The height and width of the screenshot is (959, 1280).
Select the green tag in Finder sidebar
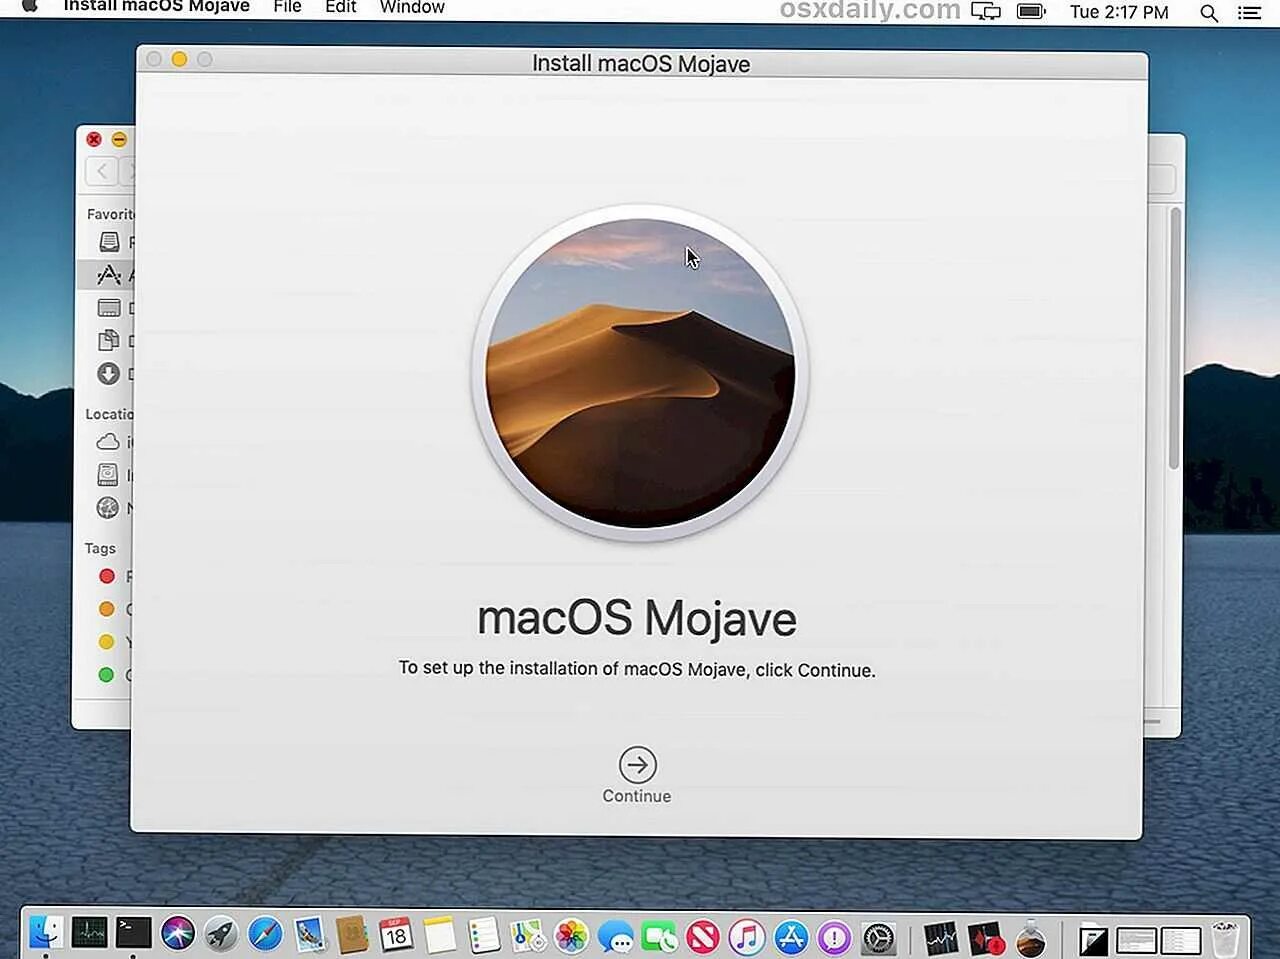107,674
